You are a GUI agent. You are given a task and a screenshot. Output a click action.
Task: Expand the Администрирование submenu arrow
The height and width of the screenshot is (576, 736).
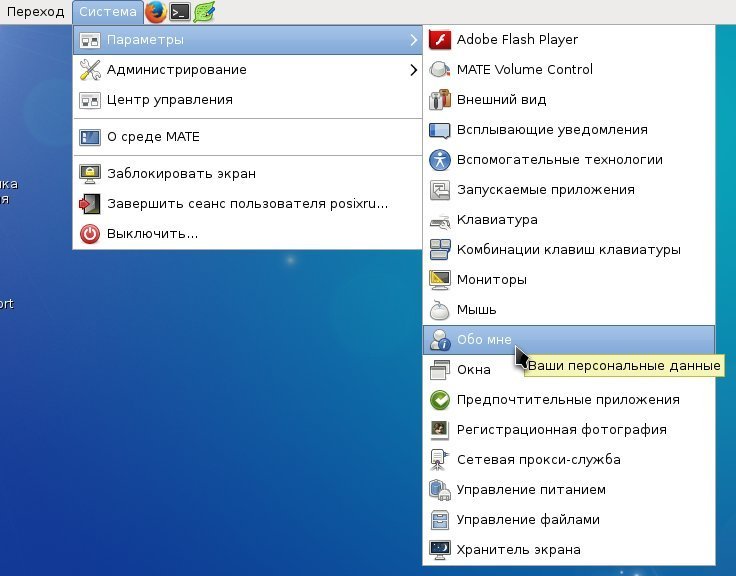coord(413,70)
